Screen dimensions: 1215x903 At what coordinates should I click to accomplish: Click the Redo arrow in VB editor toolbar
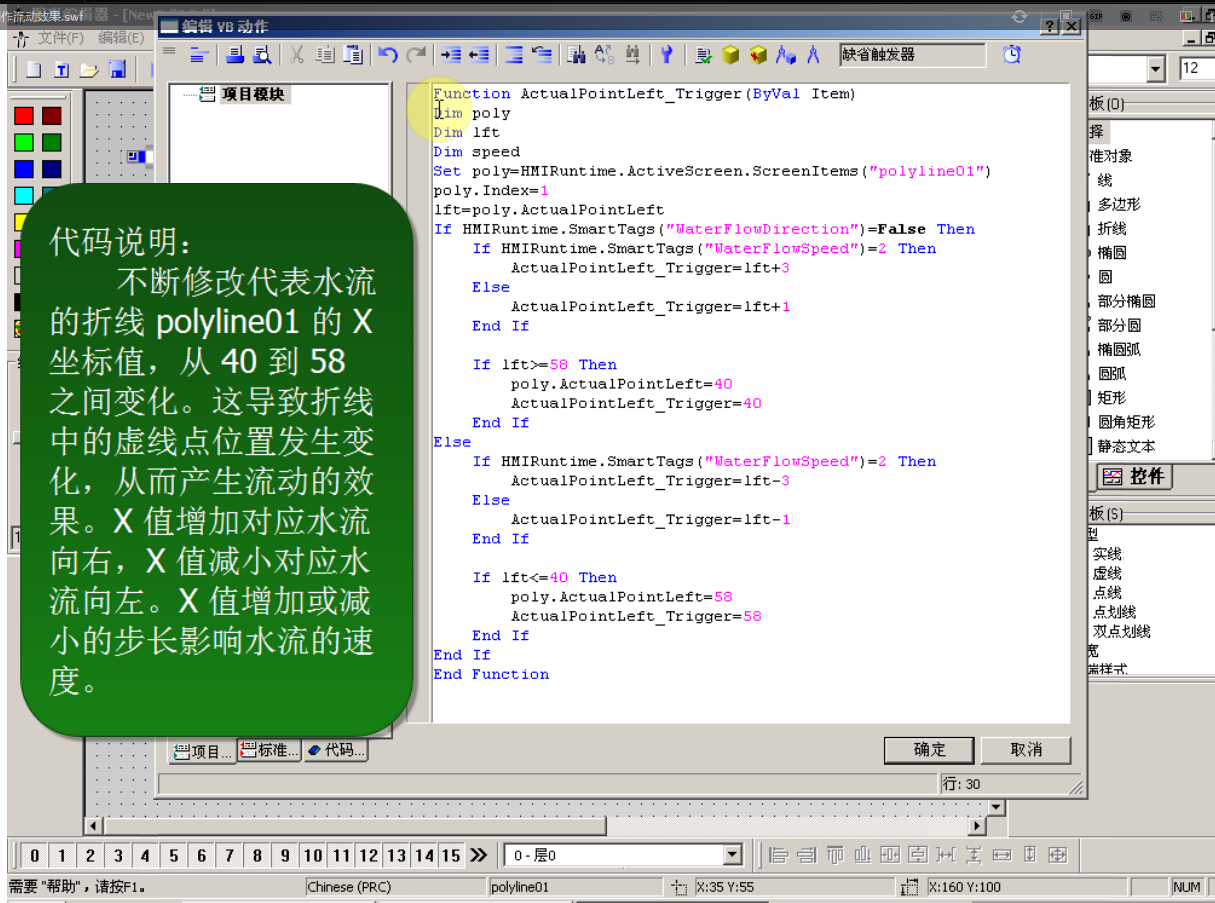[x=415, y=55]
